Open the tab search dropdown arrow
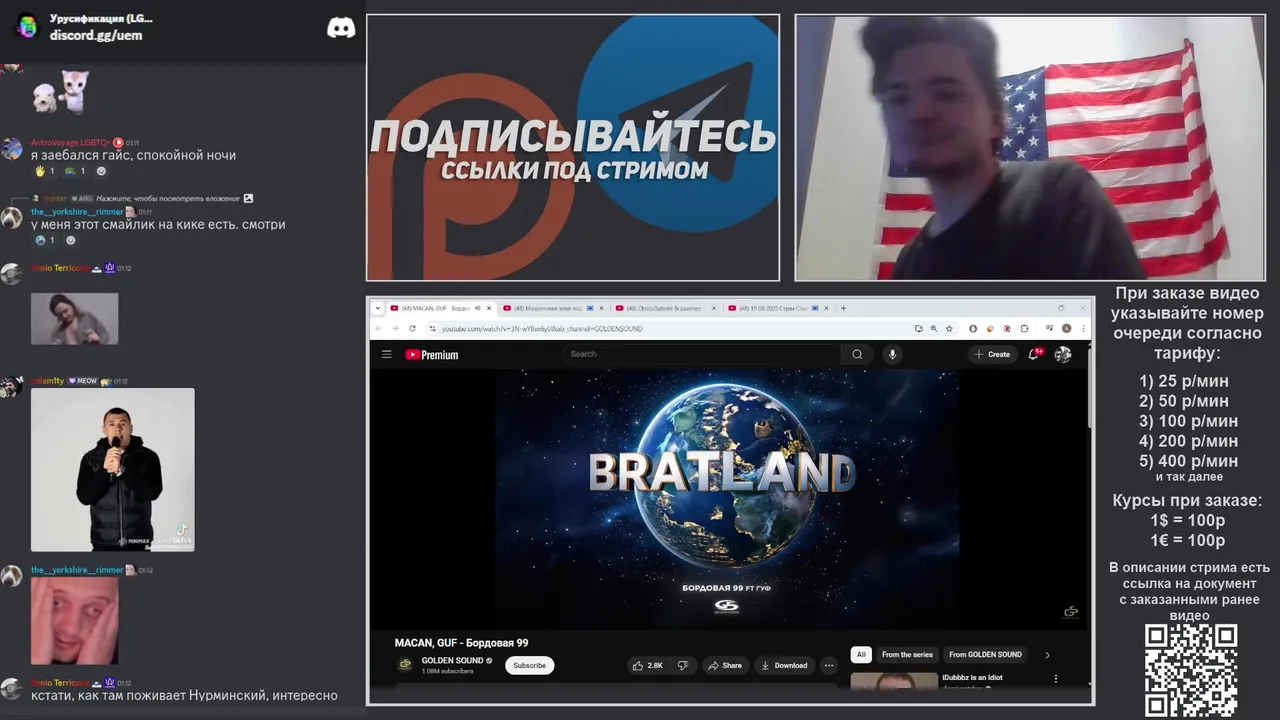This screenshot has width=1280, height=720. 378,308
